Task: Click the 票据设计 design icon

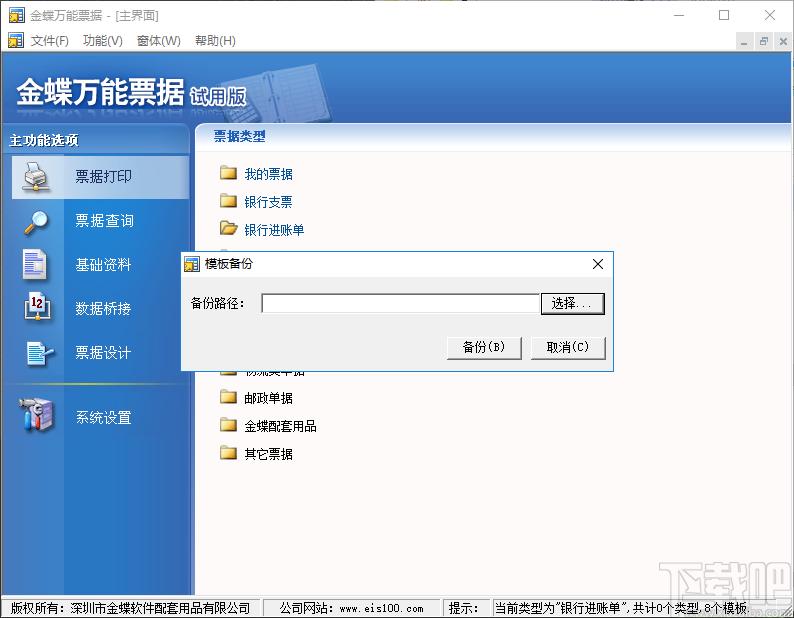Action: pos(39,353)
